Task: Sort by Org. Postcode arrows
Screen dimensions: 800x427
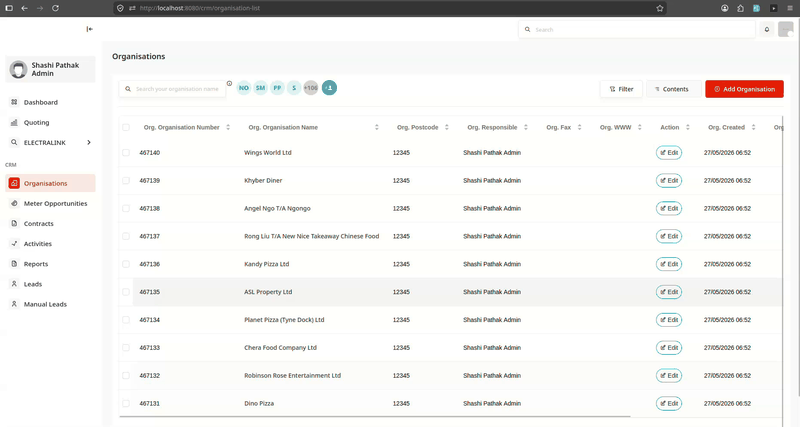Action: 446,127
